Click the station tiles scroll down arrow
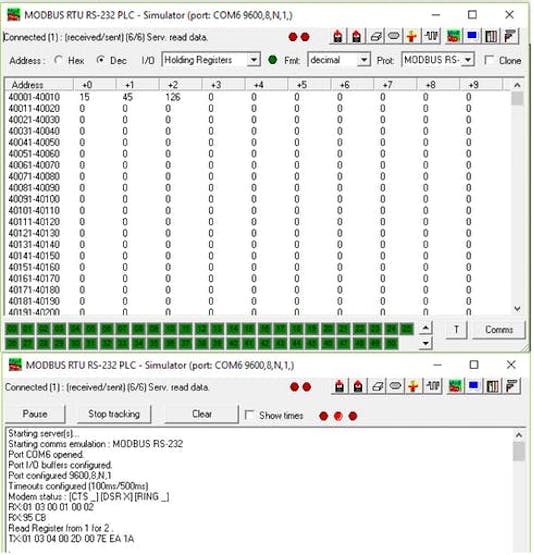Viewport: 534px width, 555px height. click(426, 343)
